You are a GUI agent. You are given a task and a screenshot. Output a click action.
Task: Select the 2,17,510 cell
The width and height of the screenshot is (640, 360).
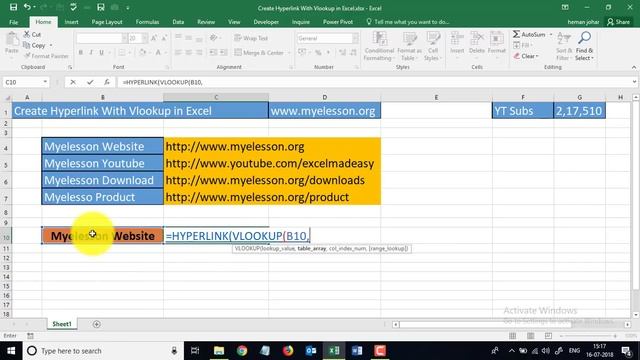click(579, 111)
